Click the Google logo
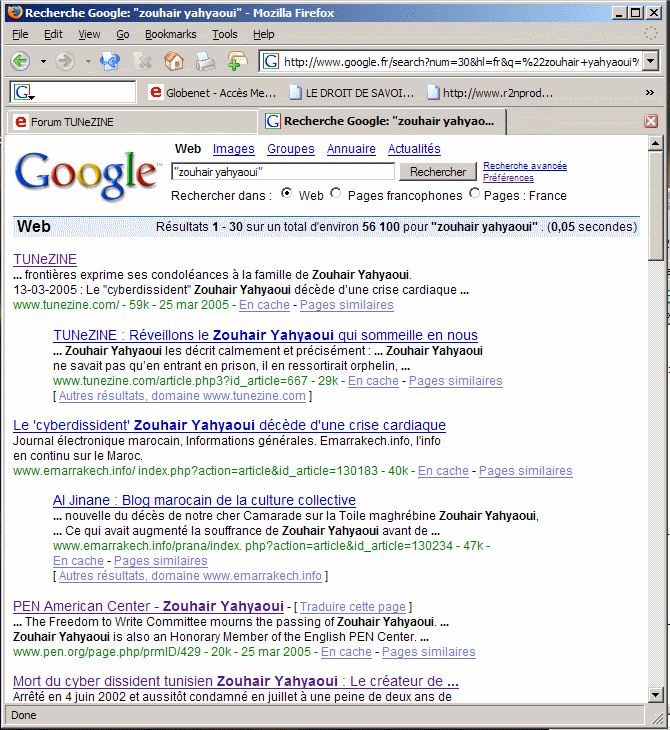This screenshot has width=670, height=730. [x=87, y=176]
